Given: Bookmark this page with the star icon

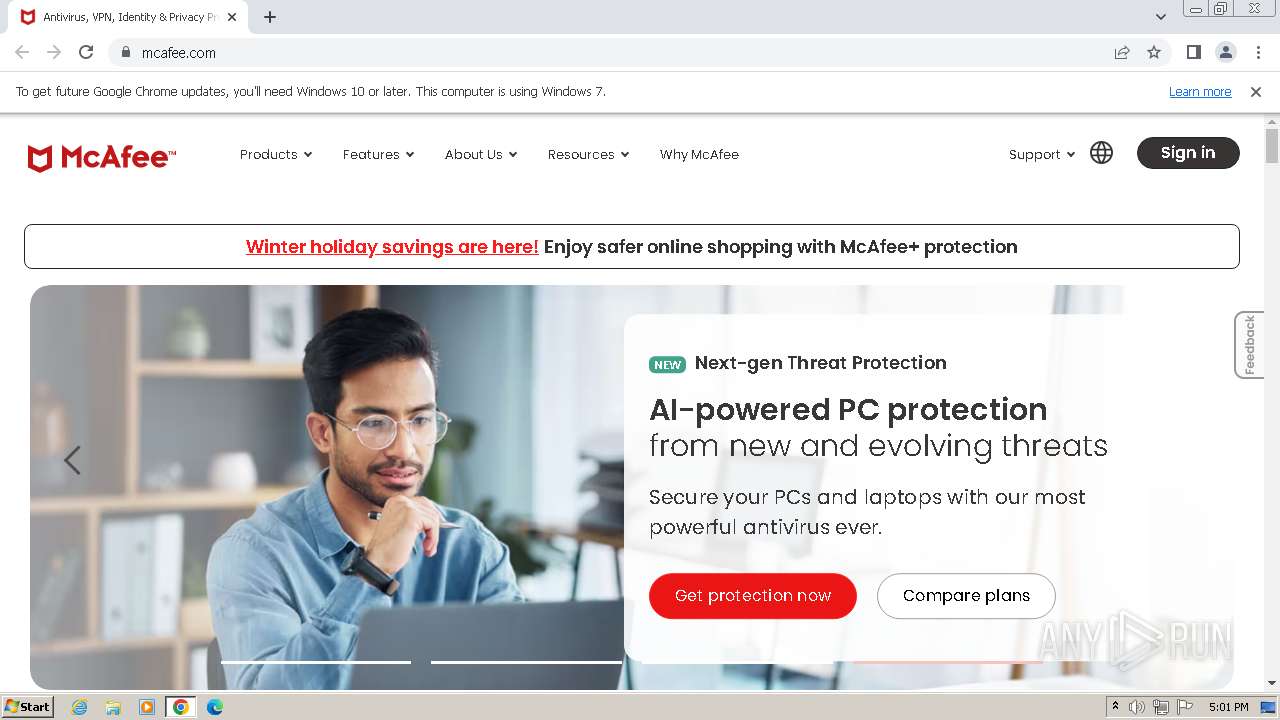Looking at the screenshot, I should pyautogui.click(x=1154, y=52).
